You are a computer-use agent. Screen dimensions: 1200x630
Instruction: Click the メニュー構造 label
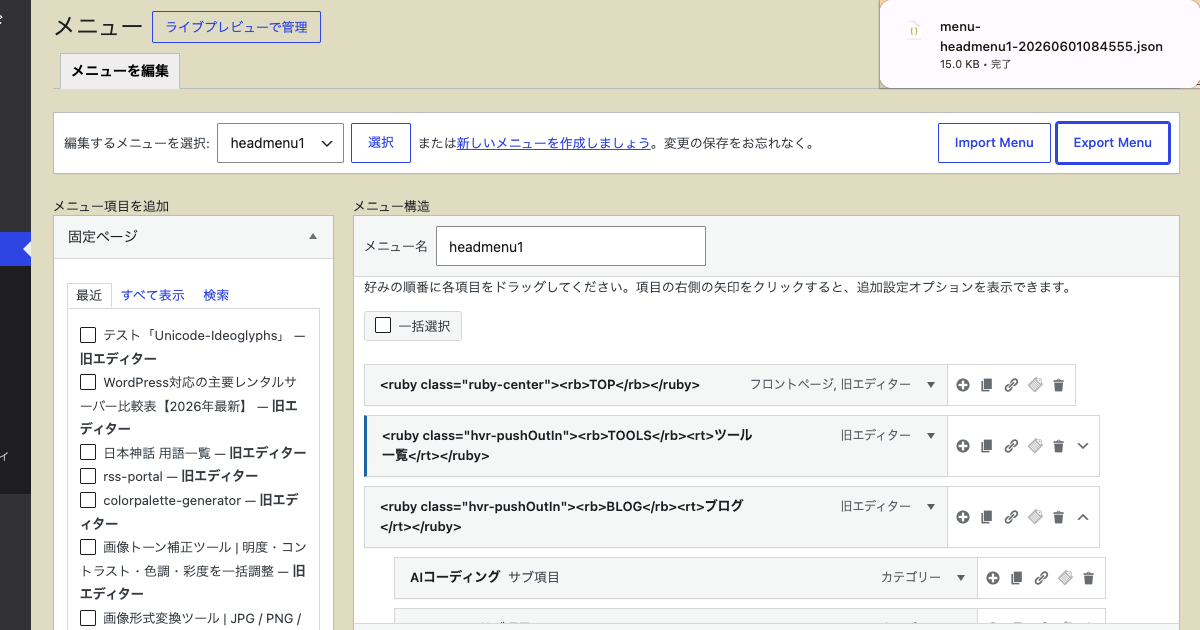[x=391, y=206]
